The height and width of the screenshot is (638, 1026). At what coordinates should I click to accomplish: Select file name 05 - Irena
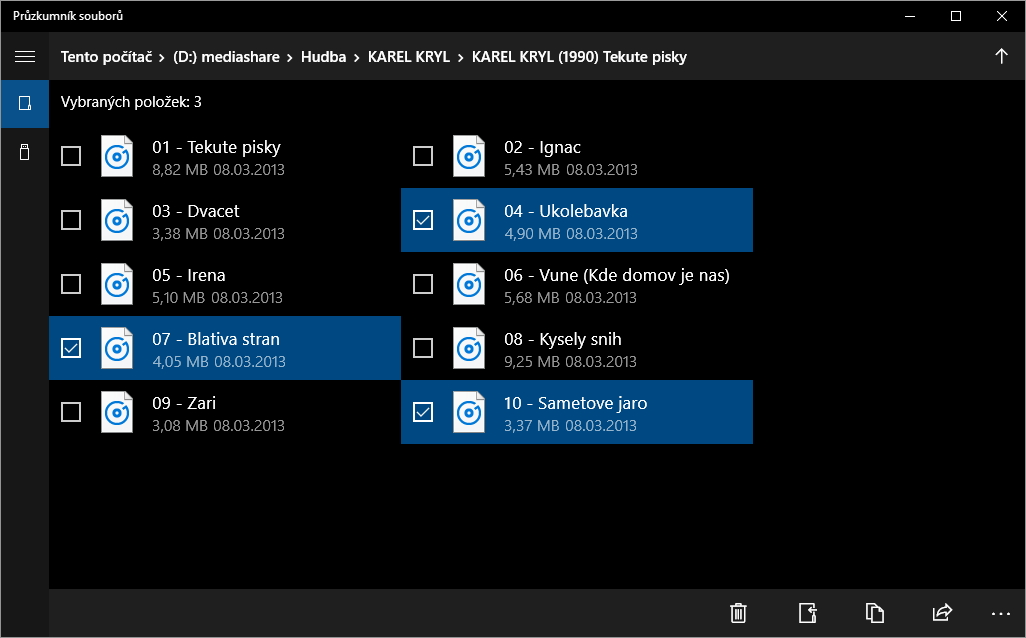pos(188,275)
